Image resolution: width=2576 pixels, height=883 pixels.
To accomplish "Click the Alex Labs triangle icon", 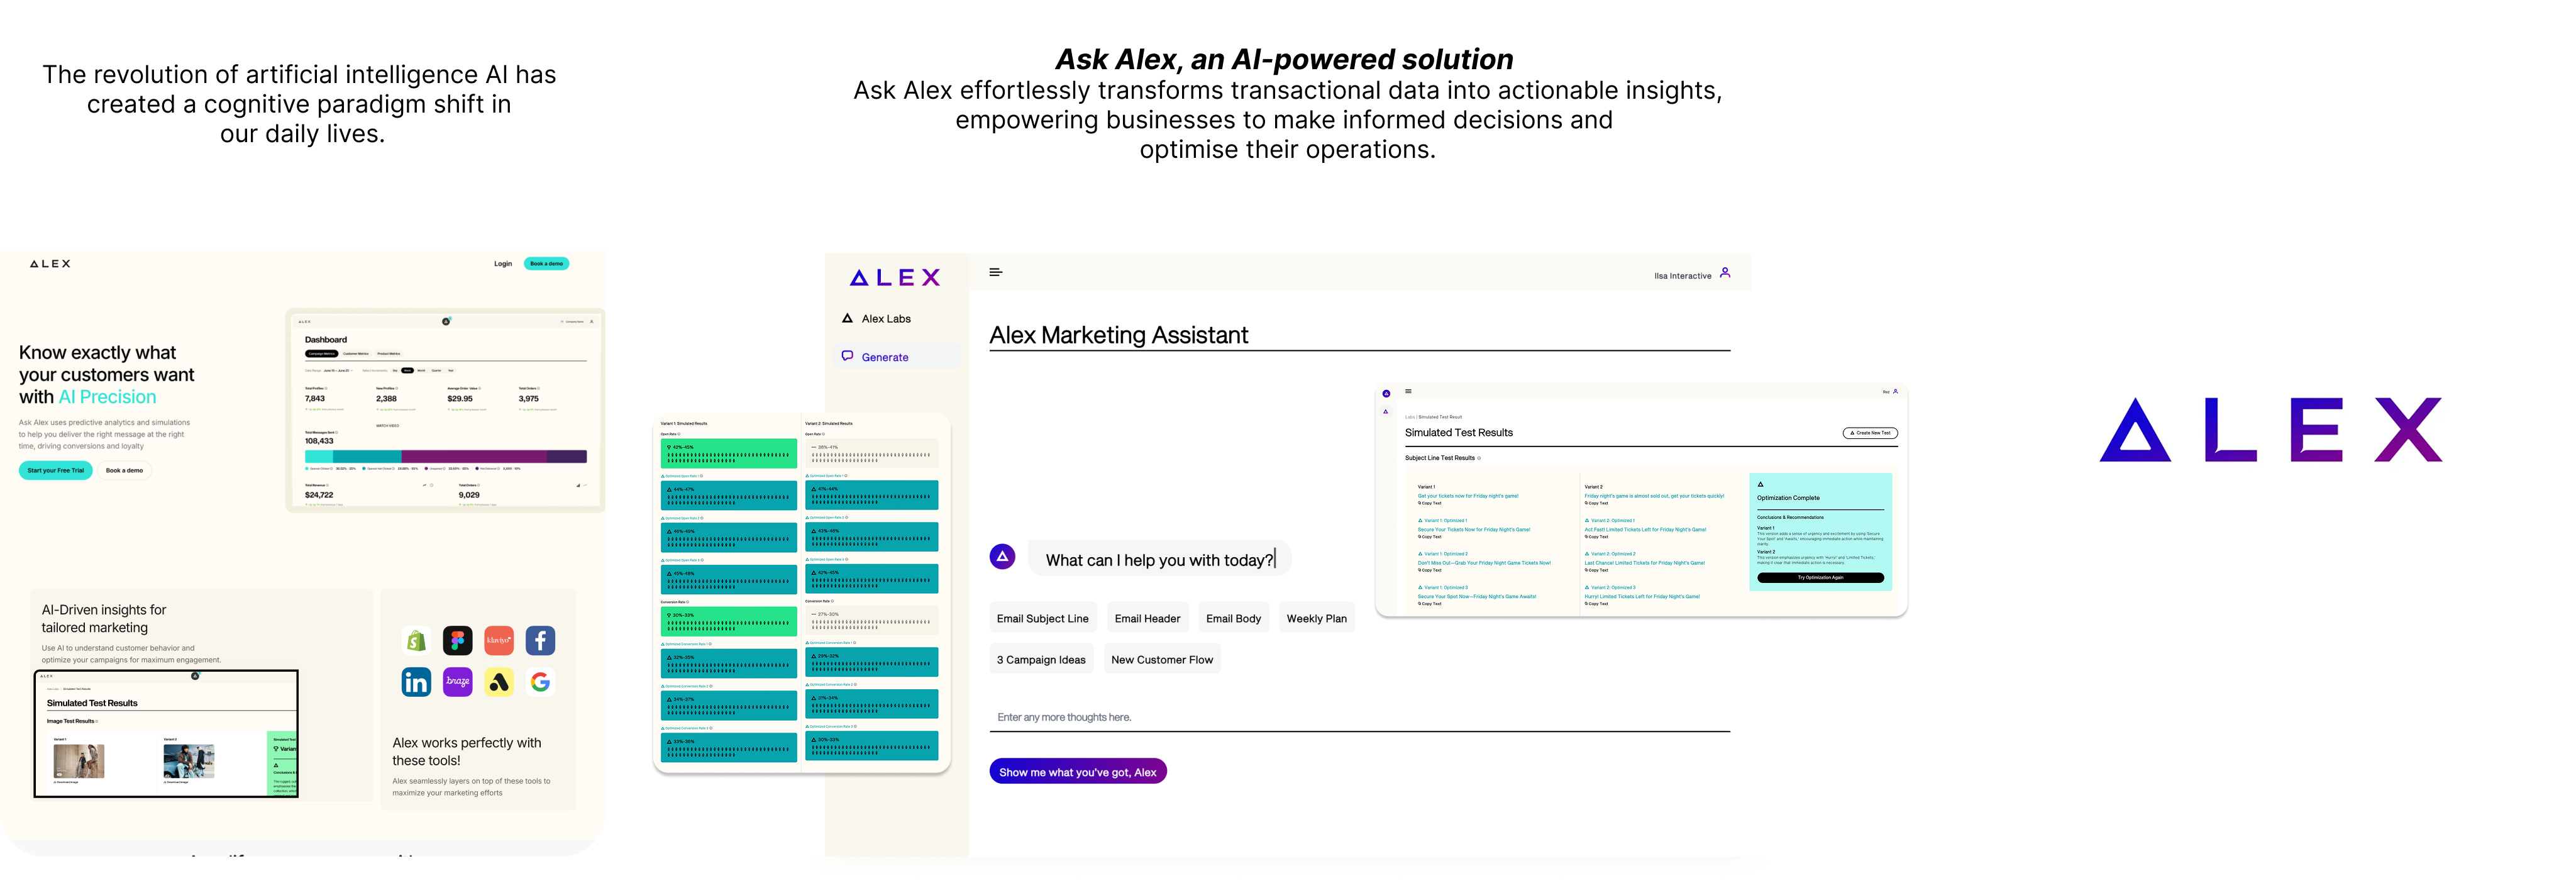I will pyautogui.click(x=847, y=318).
